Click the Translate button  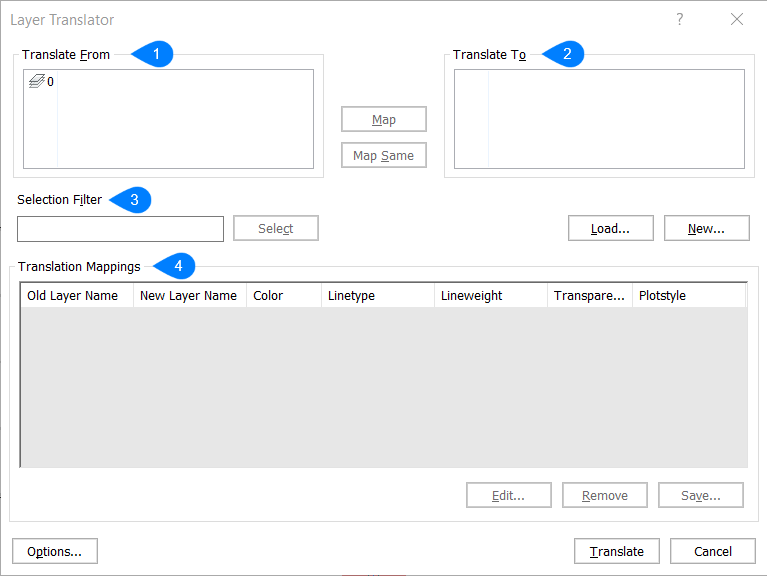pos(617,551)
